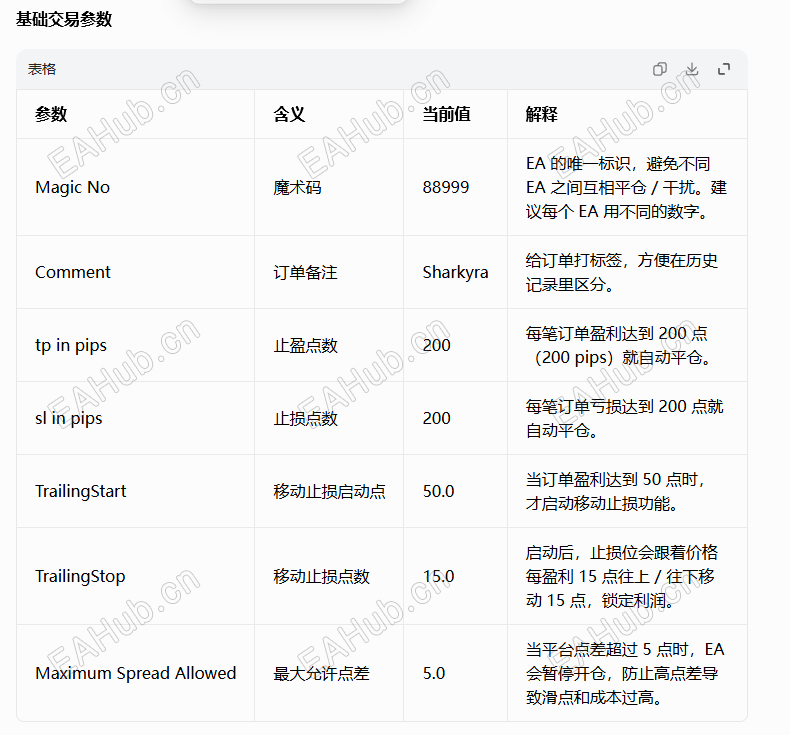This screenshot has width=790, height=735.
Task: Click the 含义 column header
Action: [x=289, y=114]
